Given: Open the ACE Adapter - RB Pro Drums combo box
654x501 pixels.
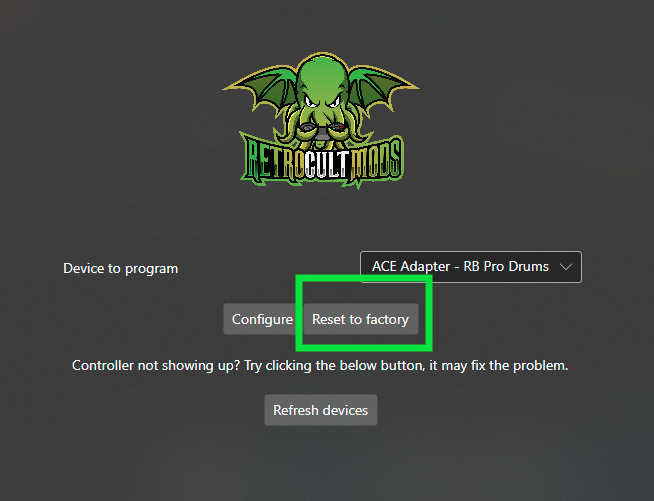Looking at the screenshot, I should pos(470,267).
